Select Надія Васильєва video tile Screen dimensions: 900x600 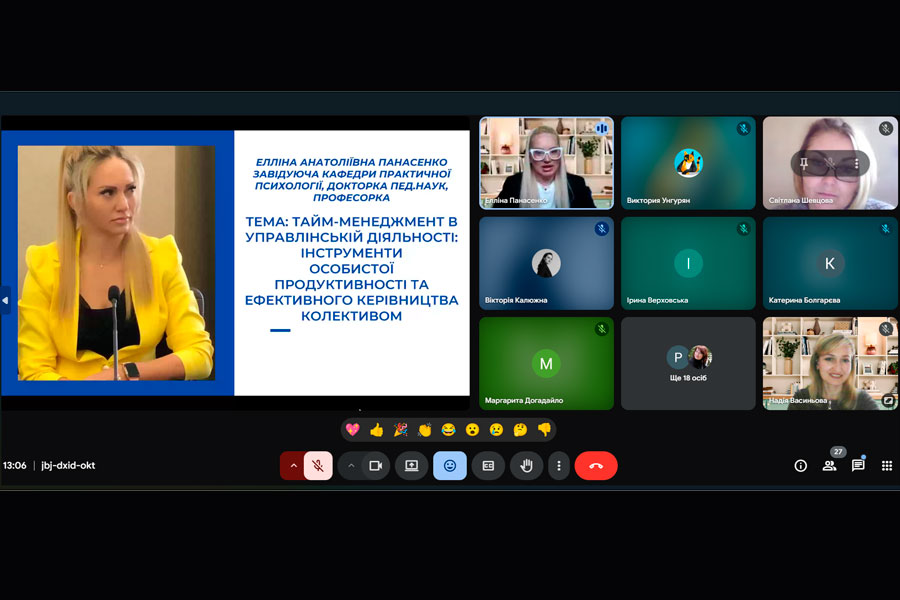(x=830, y=363)
